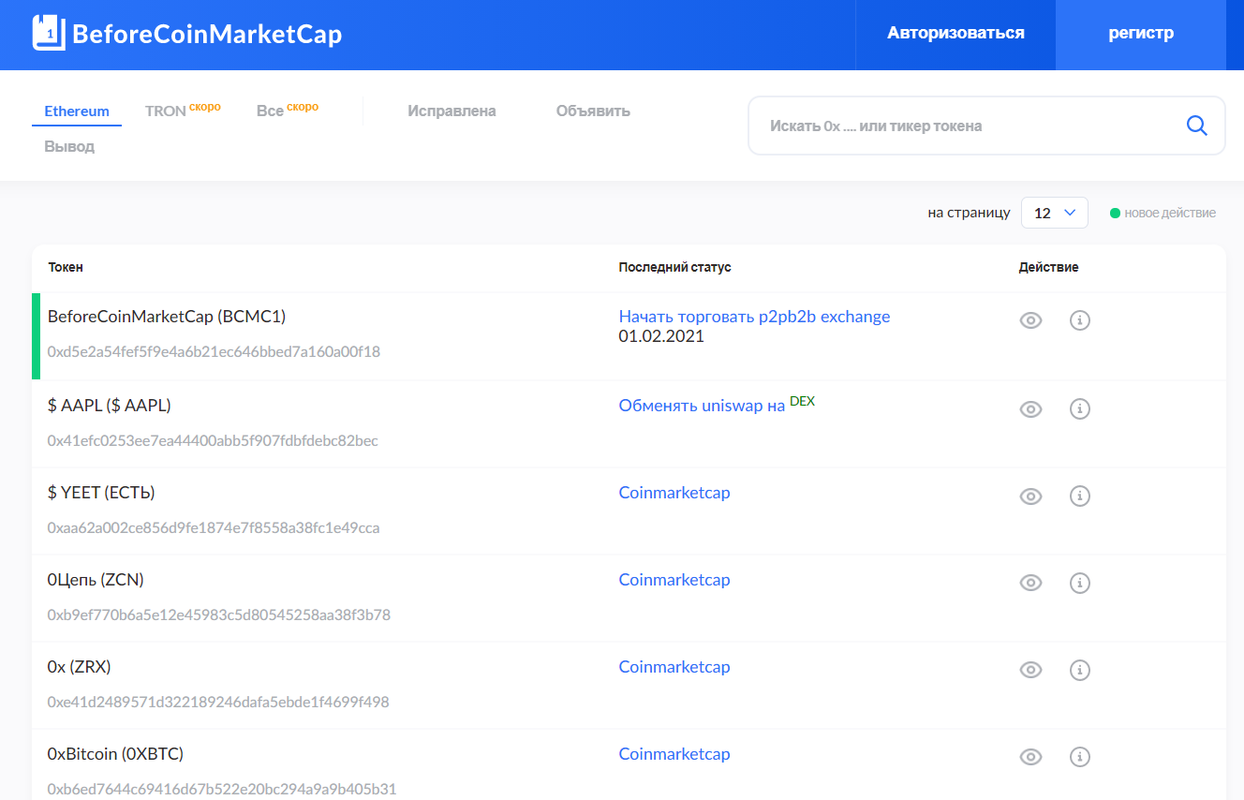Click token name 0Цепь (ZCN)

click(95, 579)
